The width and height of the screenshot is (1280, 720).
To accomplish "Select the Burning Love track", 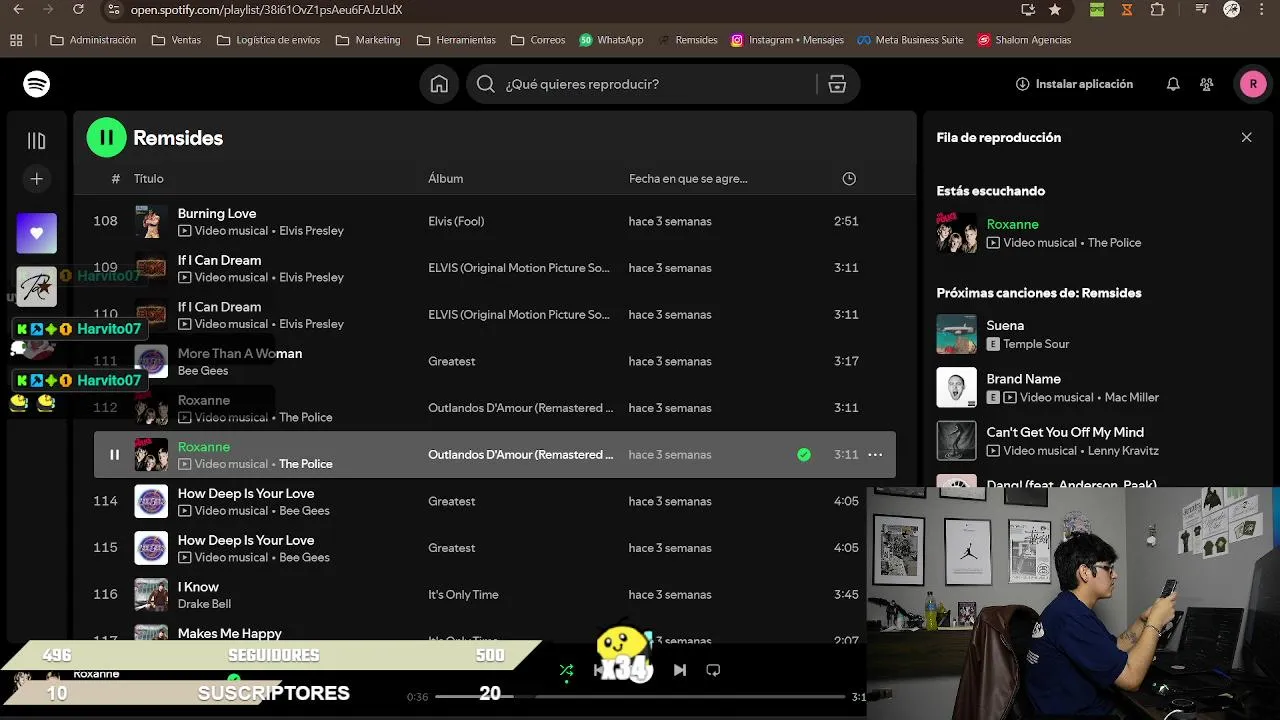I will [x=217, y=213].
